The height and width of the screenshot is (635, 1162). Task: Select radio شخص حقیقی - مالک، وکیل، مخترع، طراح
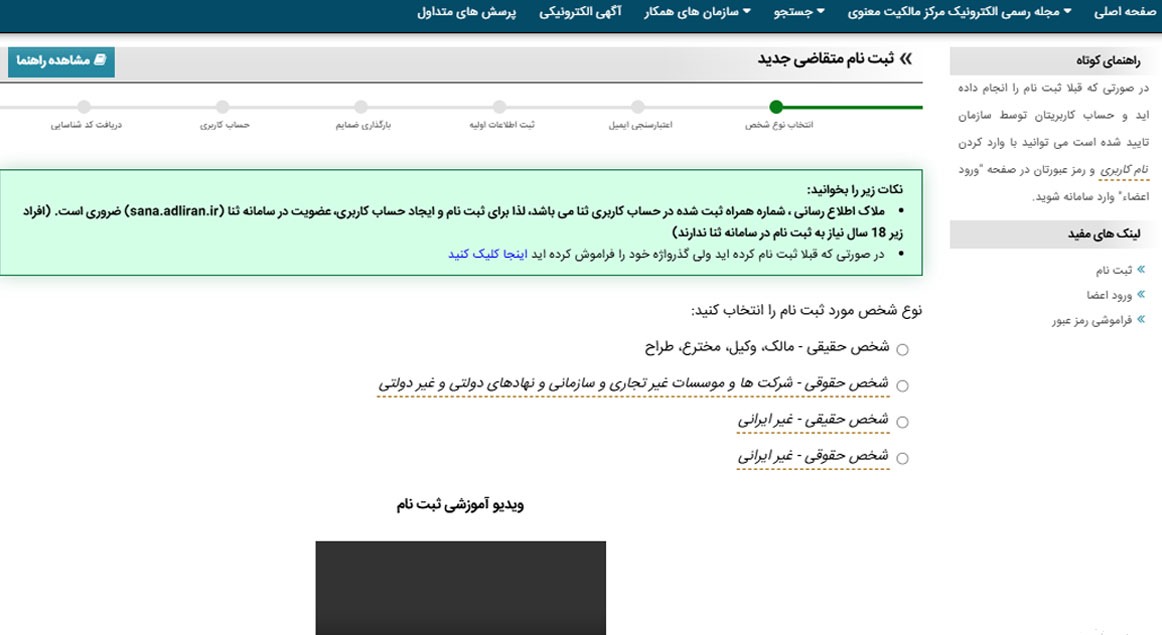[x=902, y=350]
